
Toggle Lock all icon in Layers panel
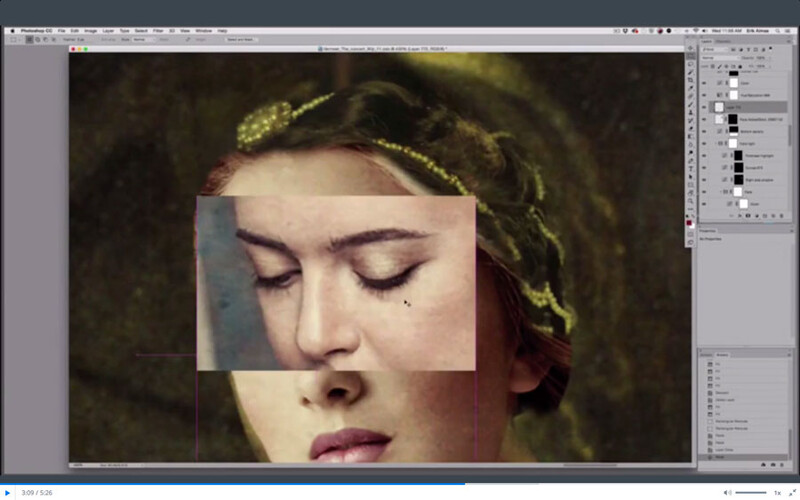[x=740, y=66]
